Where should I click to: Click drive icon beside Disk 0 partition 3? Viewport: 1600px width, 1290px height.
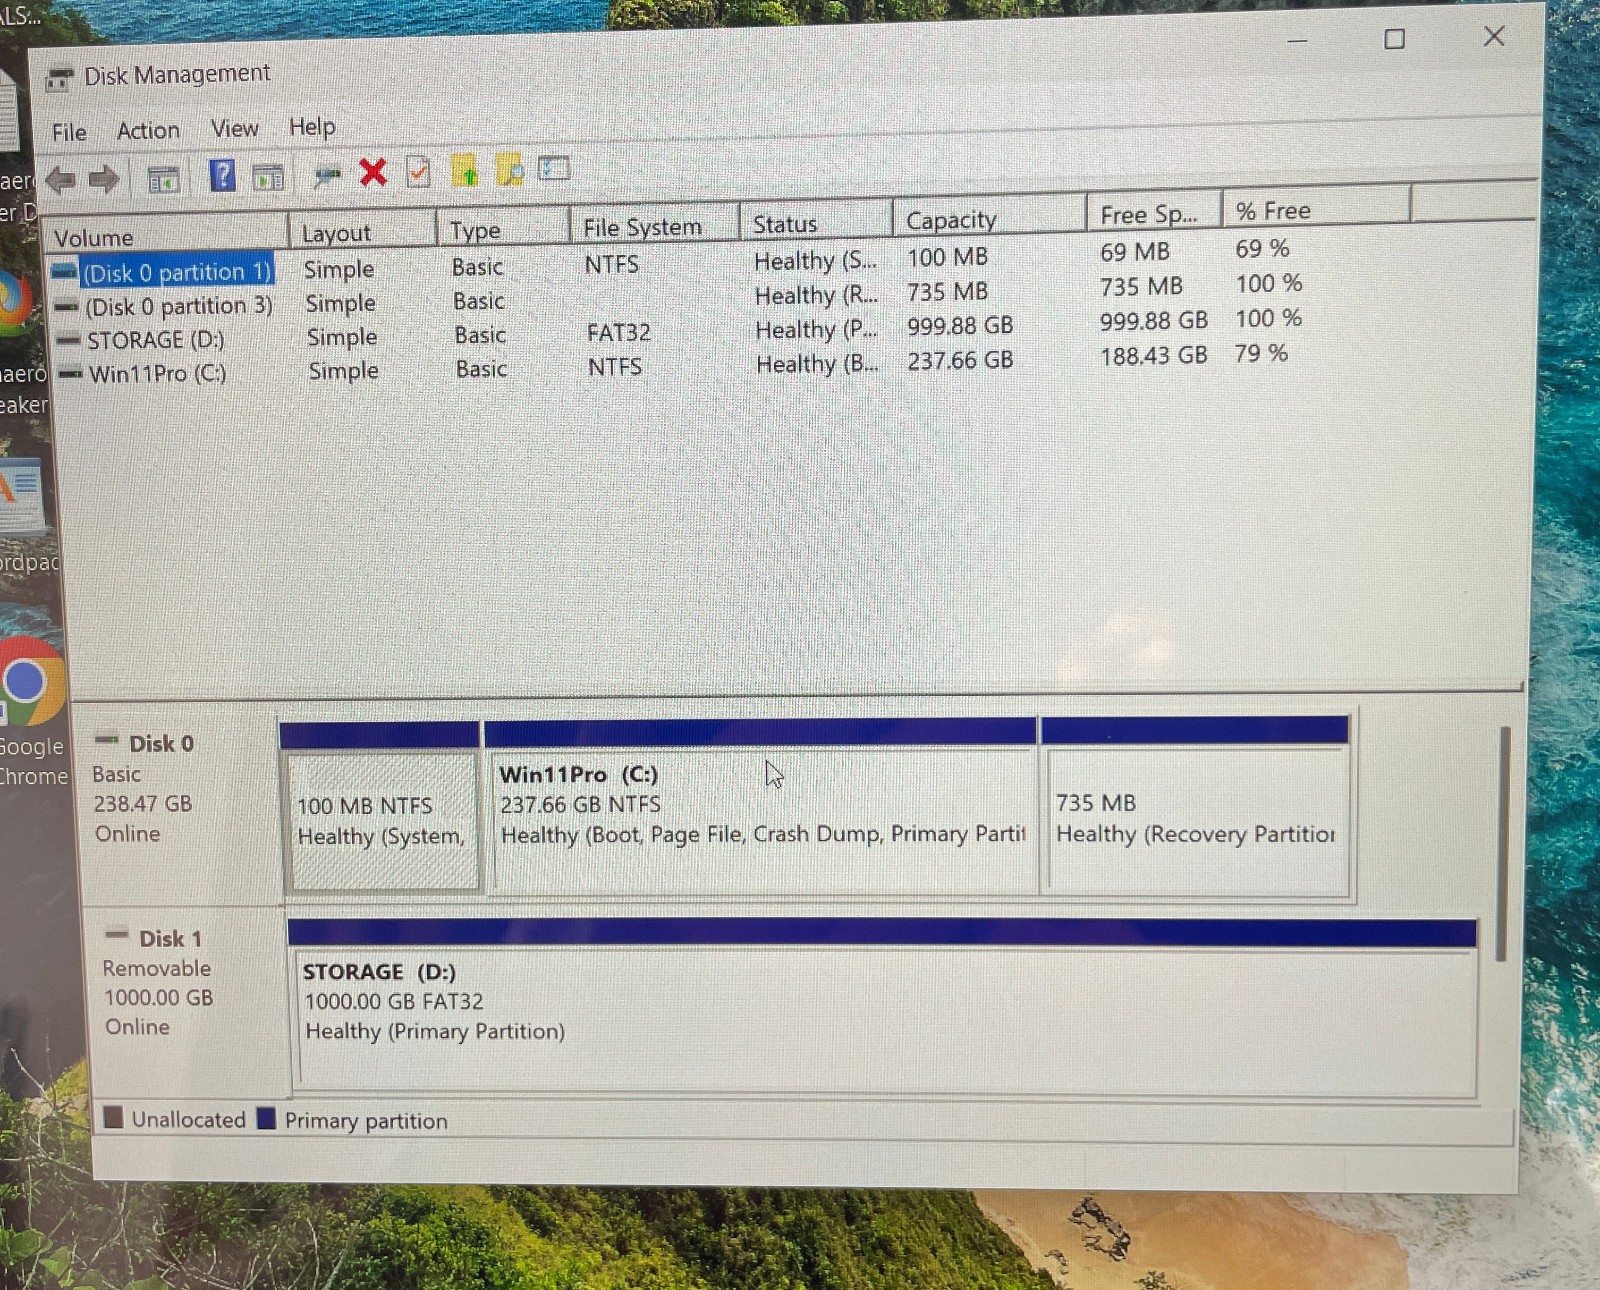tap(66, 307)
